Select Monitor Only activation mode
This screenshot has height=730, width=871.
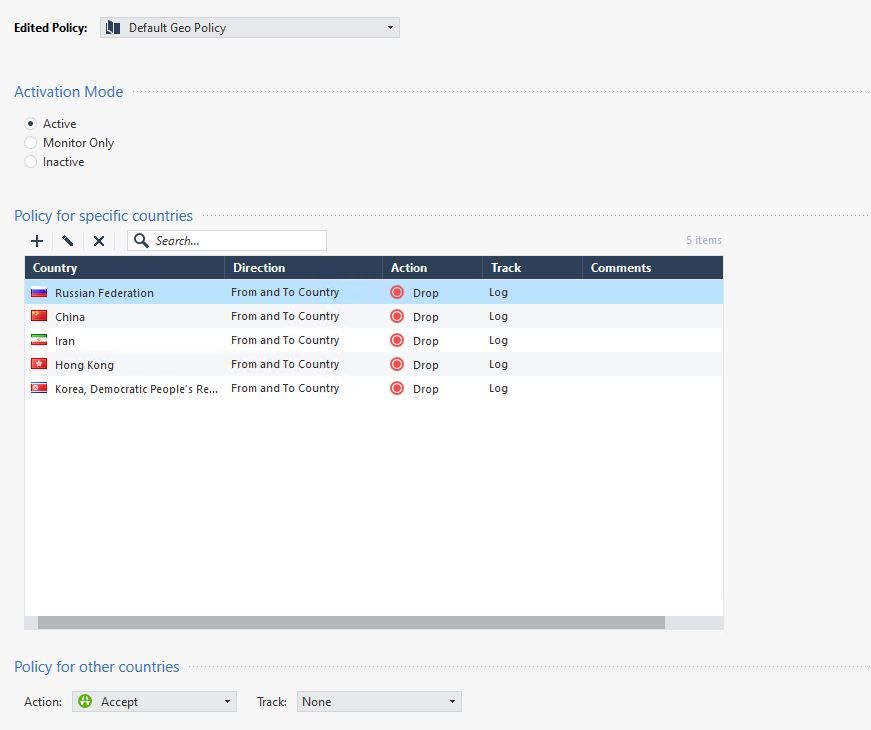(31, 143)
